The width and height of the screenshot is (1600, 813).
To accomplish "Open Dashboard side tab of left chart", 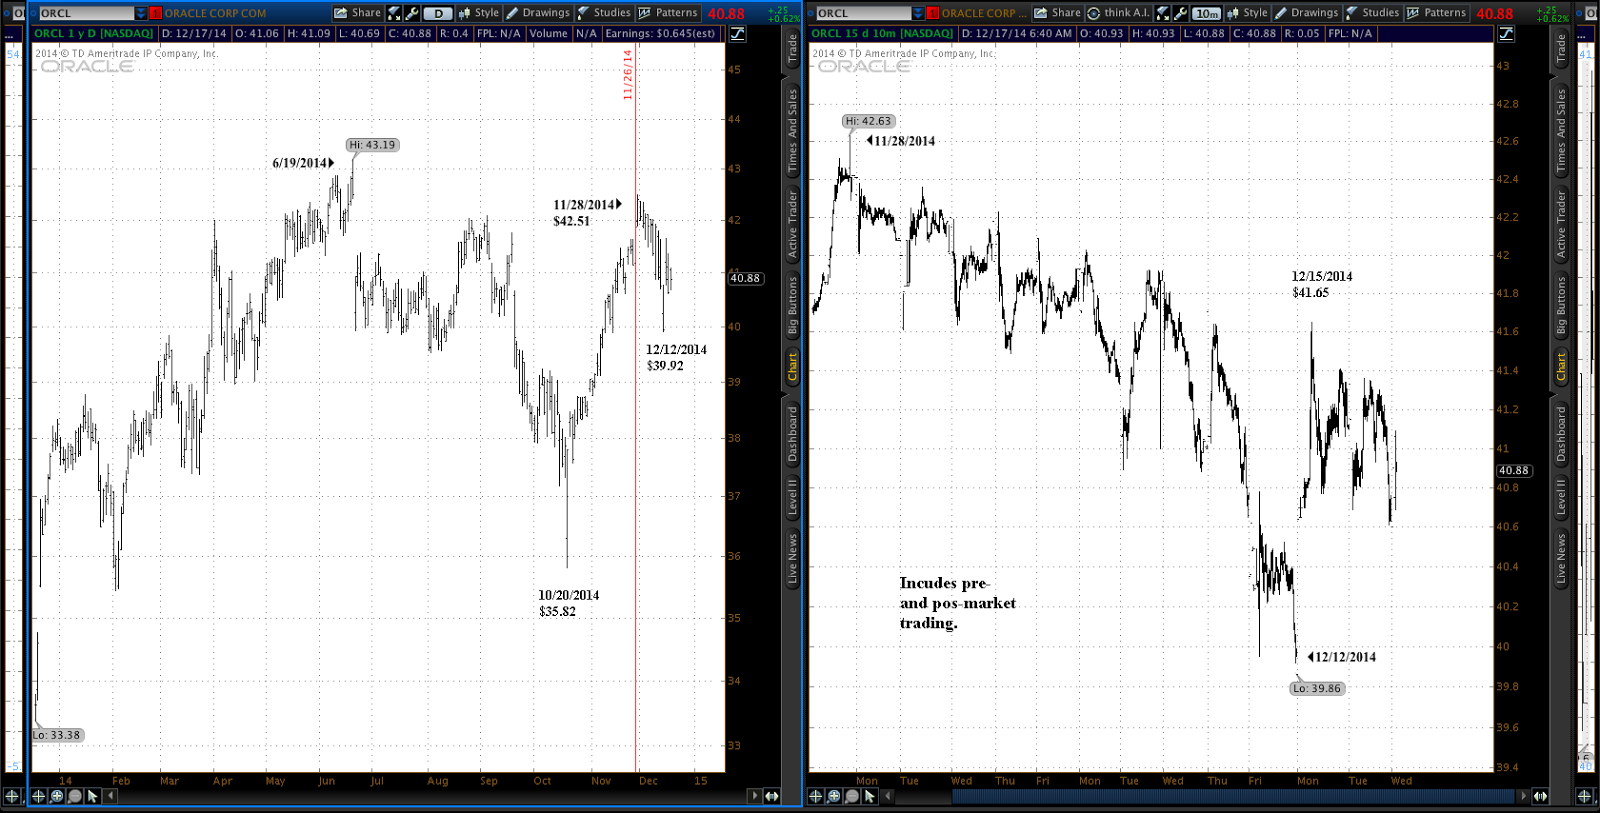I will (792, 434).
